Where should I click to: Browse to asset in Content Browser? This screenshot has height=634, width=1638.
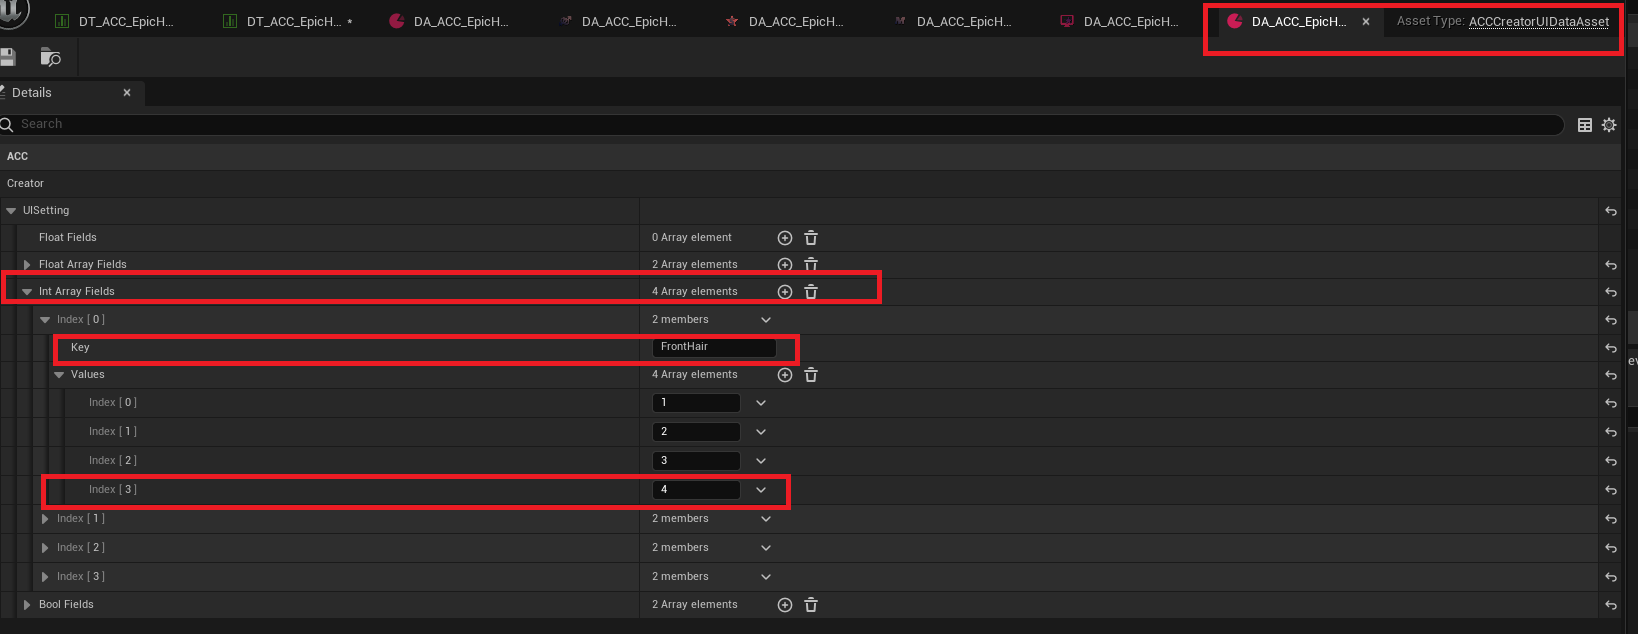click(x=50, y=58)
